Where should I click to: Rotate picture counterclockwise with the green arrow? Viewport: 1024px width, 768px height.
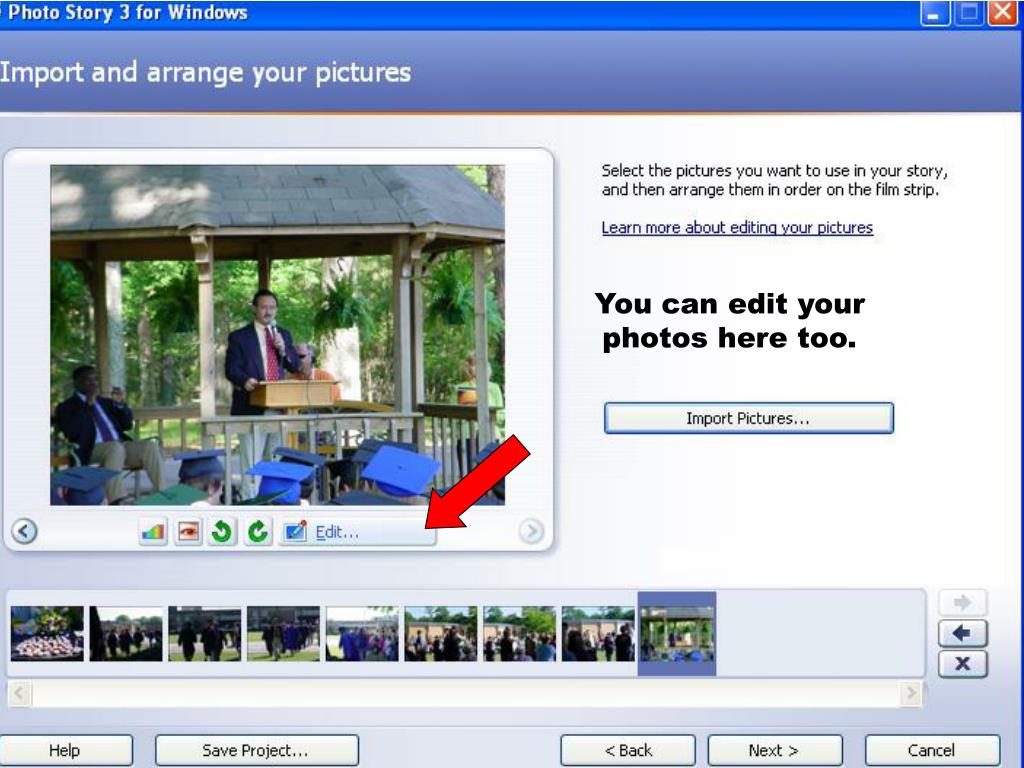[x=222, y=532]
